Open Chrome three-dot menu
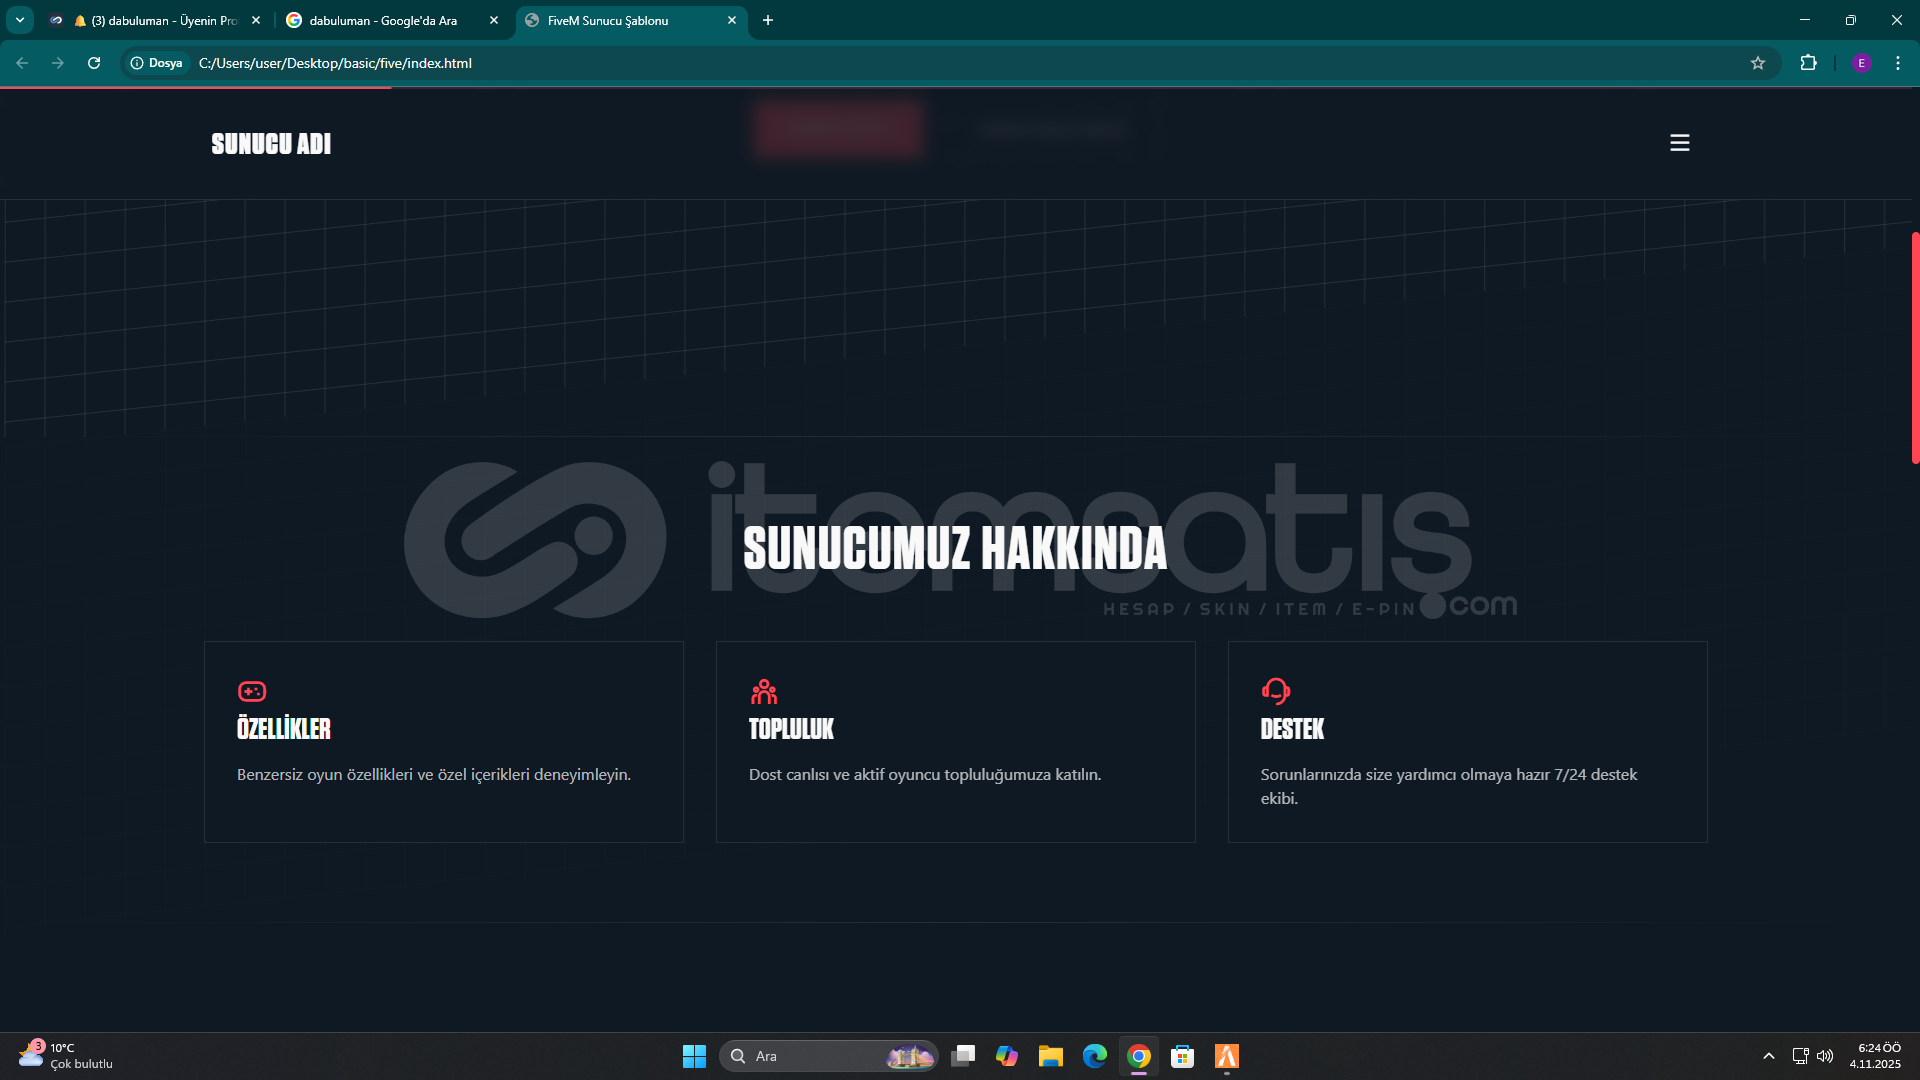The image size is (1920, 1080). click(x=1897, y=63)
